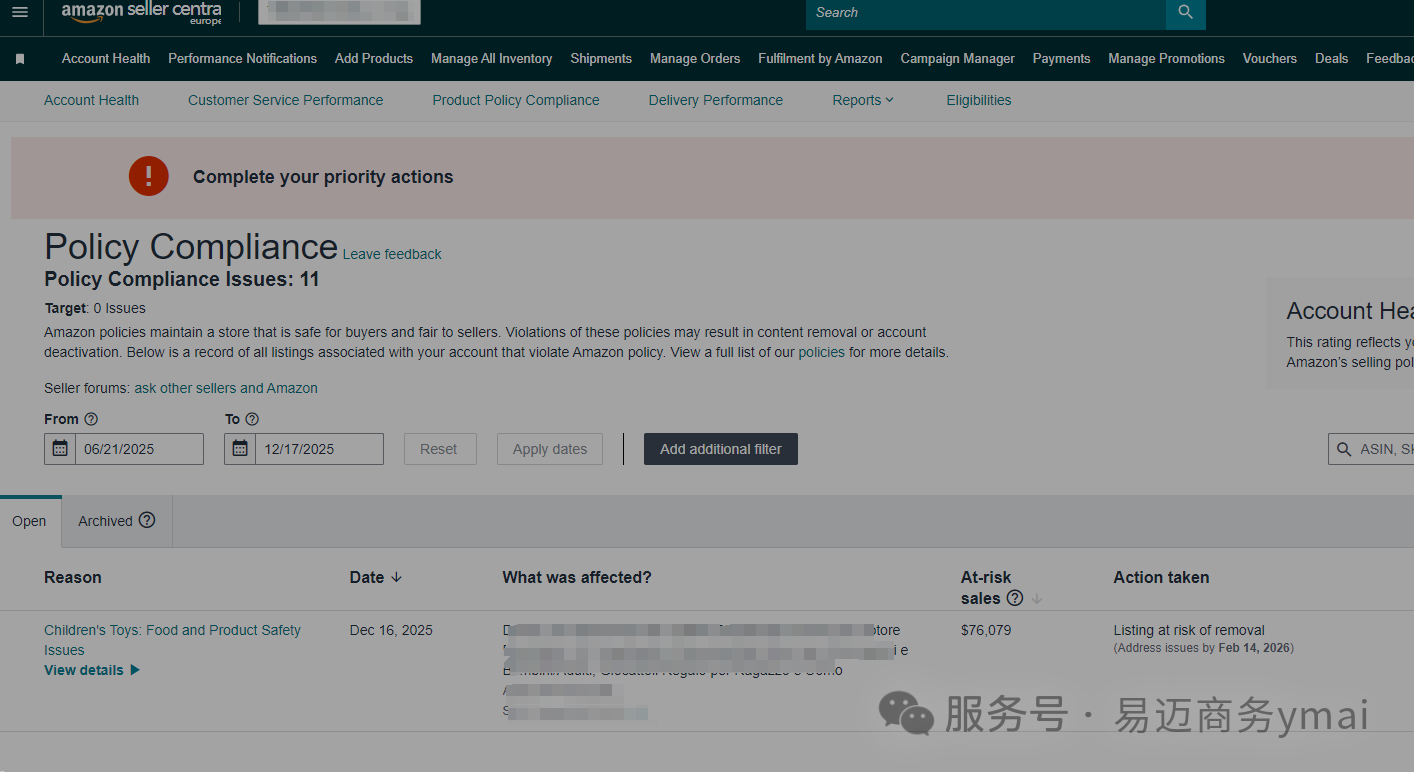This screenshot has width=1414, height=772.
Task: Switch to Customer Service Performance tab
Action: coord(285,100)
